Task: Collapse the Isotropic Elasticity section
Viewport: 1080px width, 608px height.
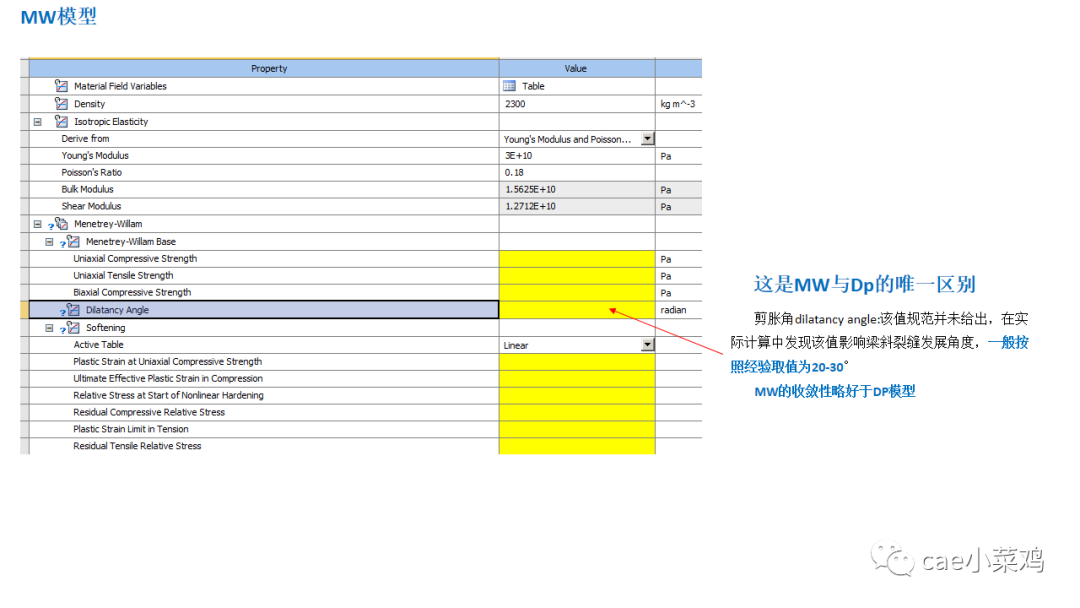Action: (36, 121)
